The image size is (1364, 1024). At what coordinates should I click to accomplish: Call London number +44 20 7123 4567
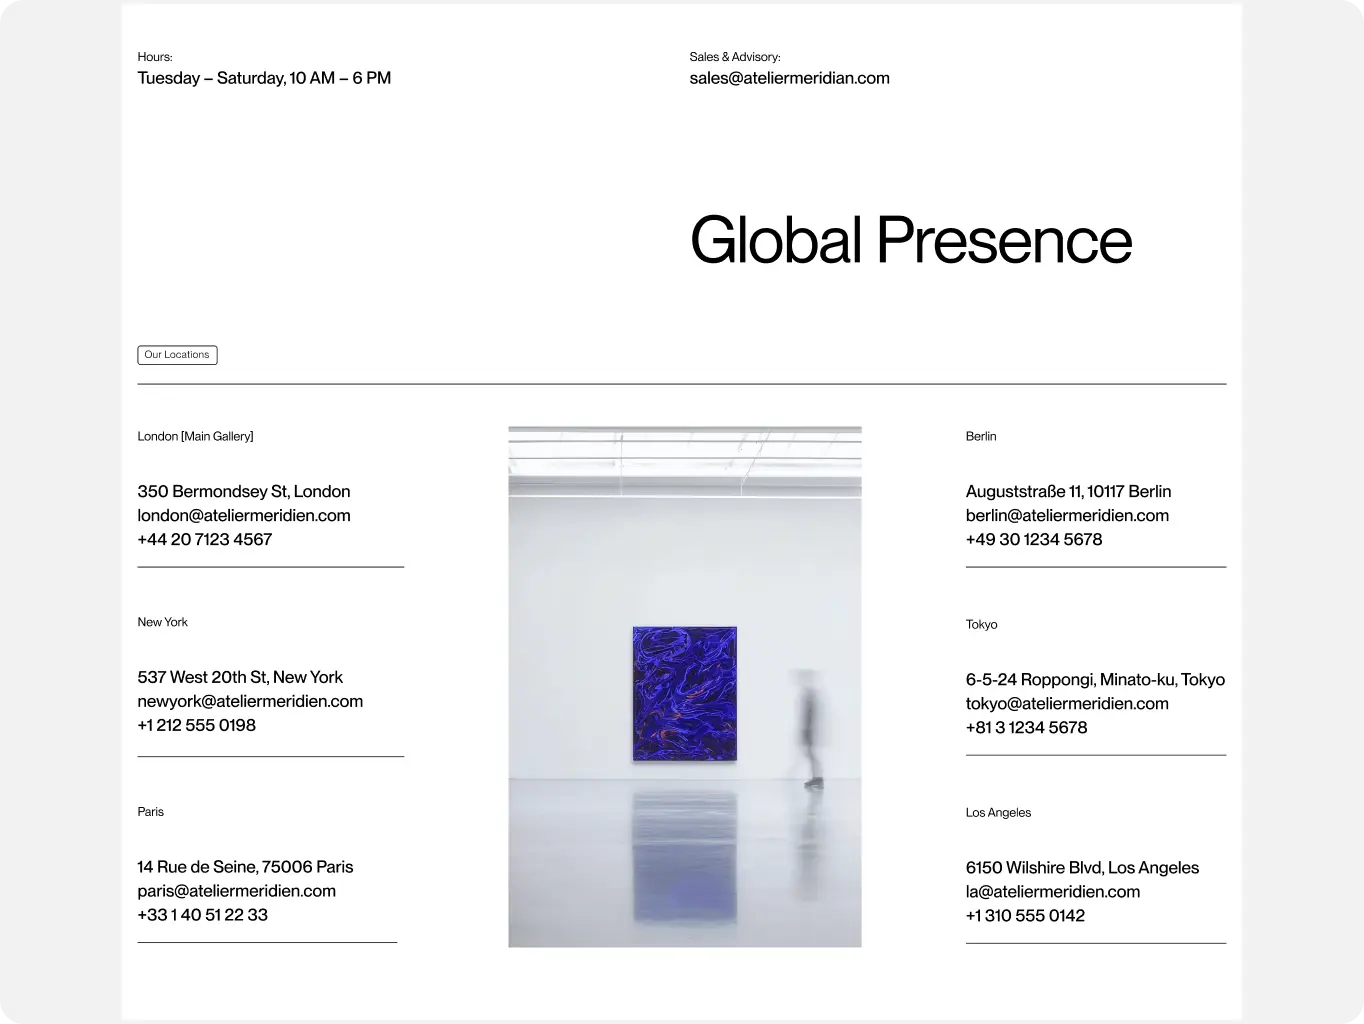pos(205,540)
